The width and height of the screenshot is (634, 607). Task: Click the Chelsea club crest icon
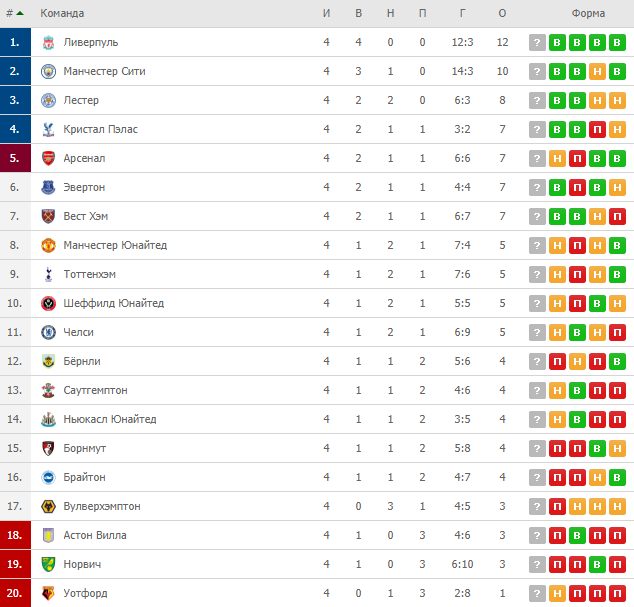pos(48,332)
